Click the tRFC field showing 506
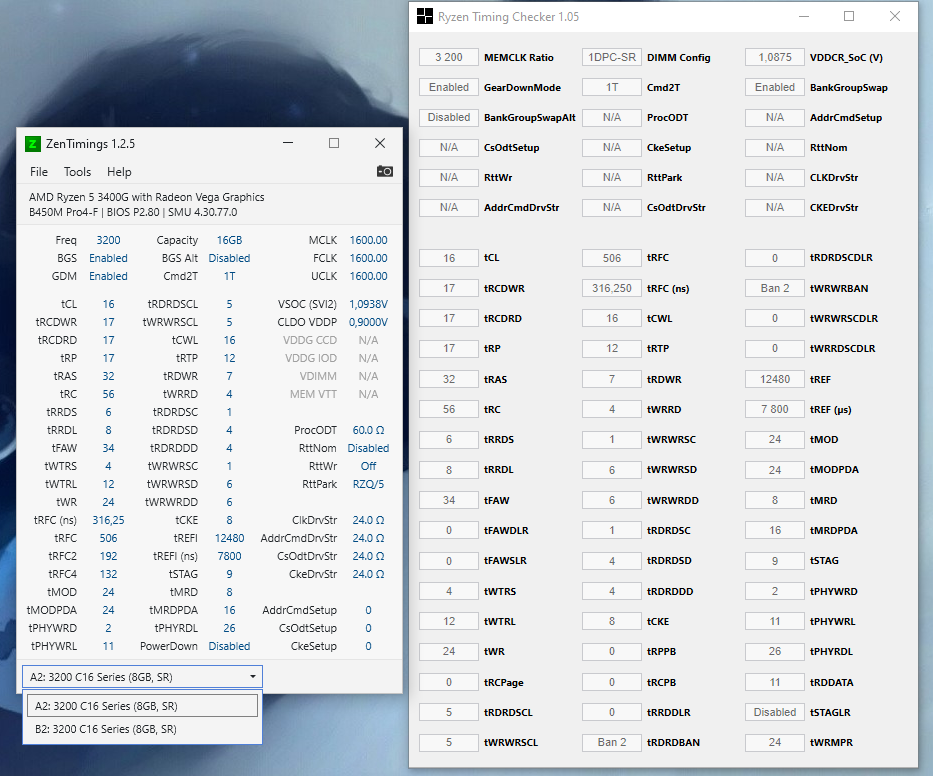 tap(612, 258)
